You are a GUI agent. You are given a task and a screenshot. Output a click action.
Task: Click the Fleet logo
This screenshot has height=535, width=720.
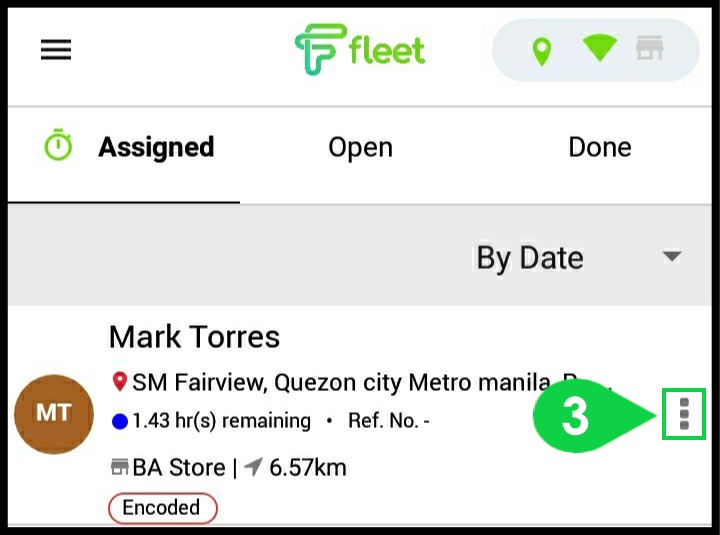[x=360, y=50]
